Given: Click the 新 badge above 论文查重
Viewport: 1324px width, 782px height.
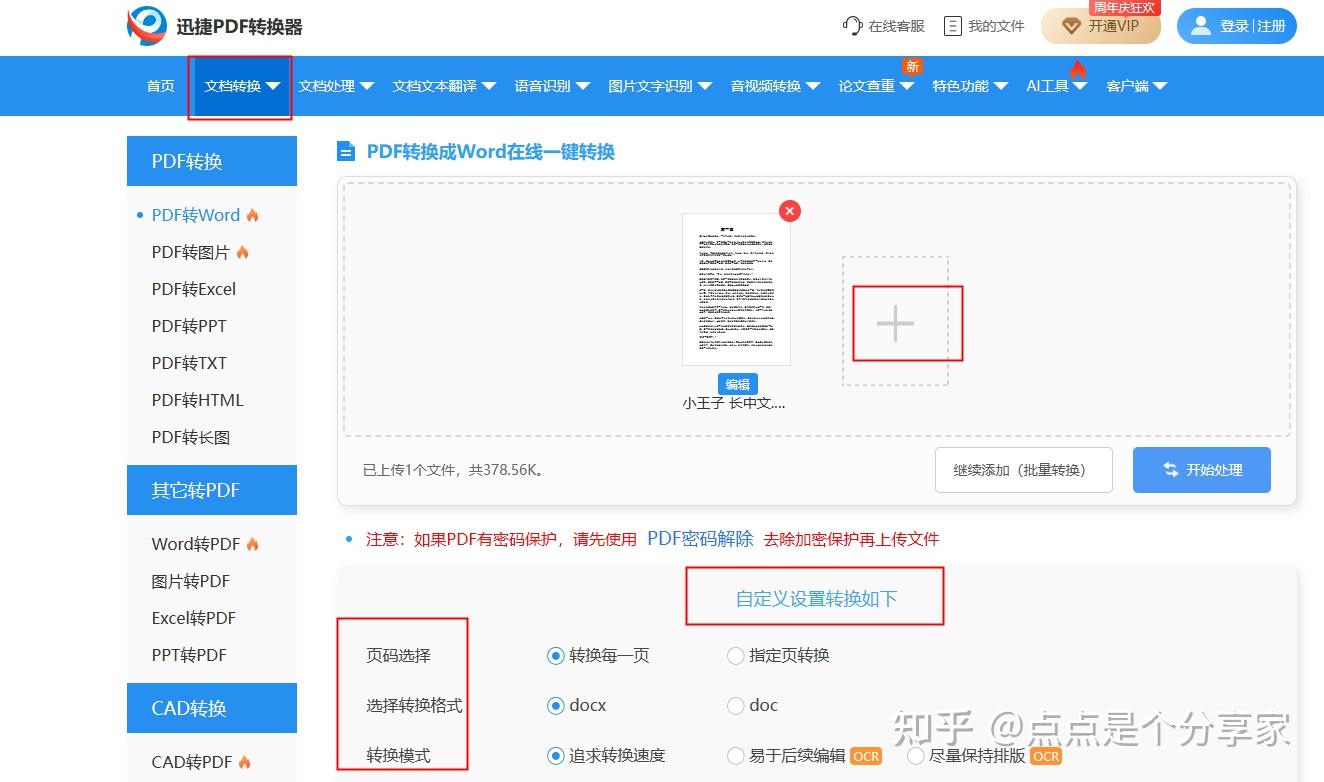Looking at the screenshot, I should (912, 66).
